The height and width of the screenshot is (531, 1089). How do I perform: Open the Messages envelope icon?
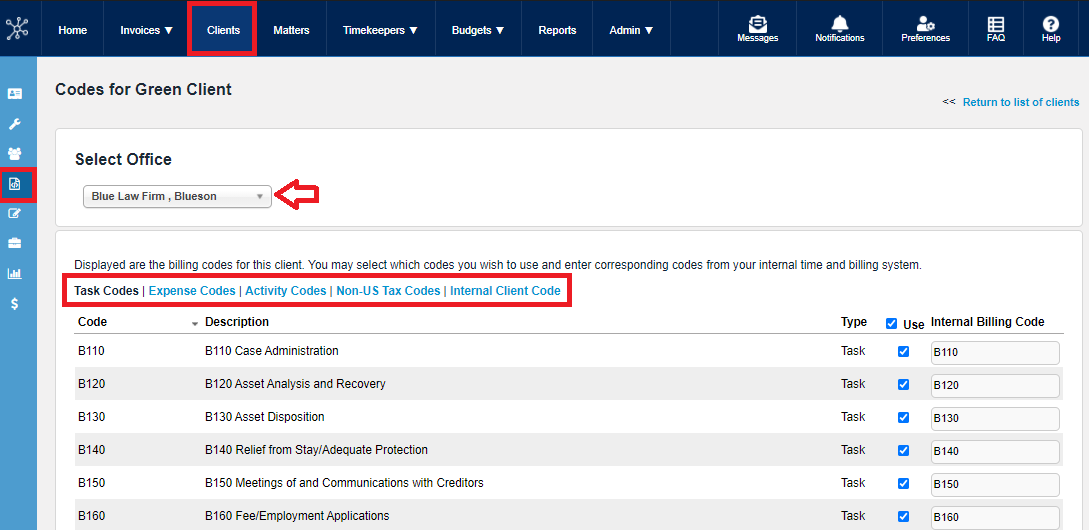pos(758,23)
